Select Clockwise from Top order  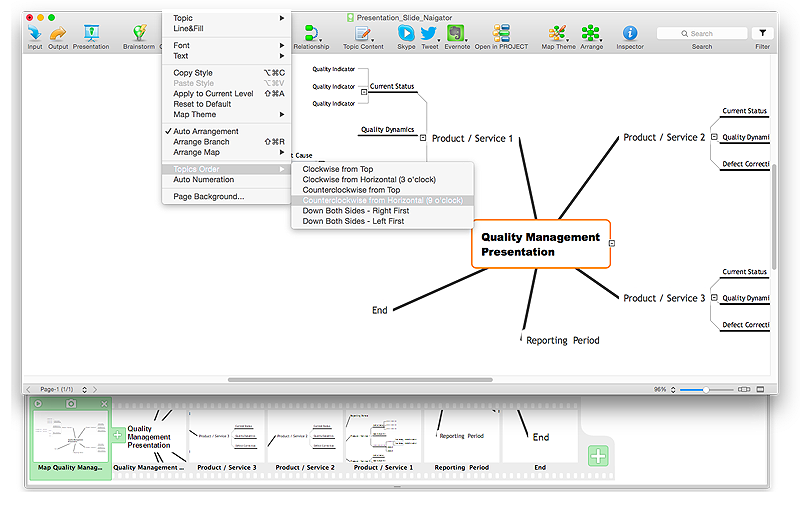tap(383, 169)
